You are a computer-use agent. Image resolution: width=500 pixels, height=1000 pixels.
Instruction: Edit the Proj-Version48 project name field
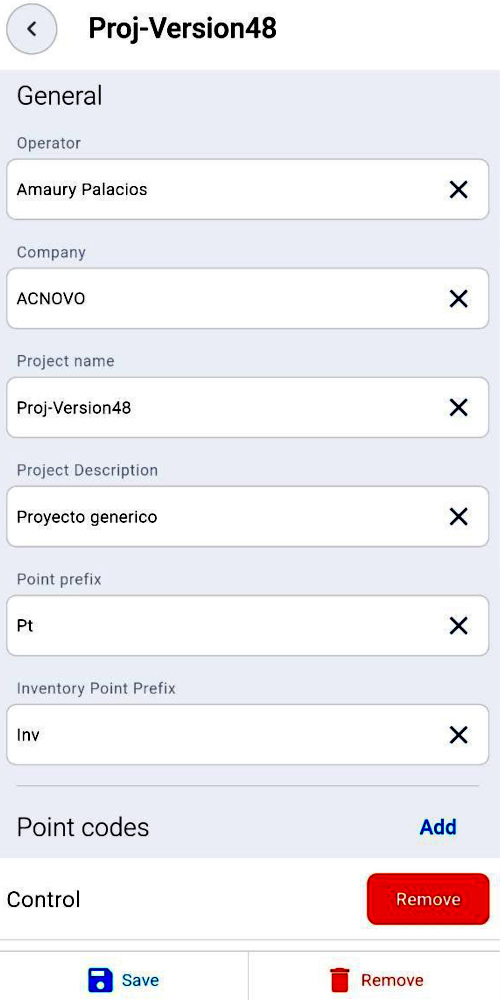tap(247, 408)
